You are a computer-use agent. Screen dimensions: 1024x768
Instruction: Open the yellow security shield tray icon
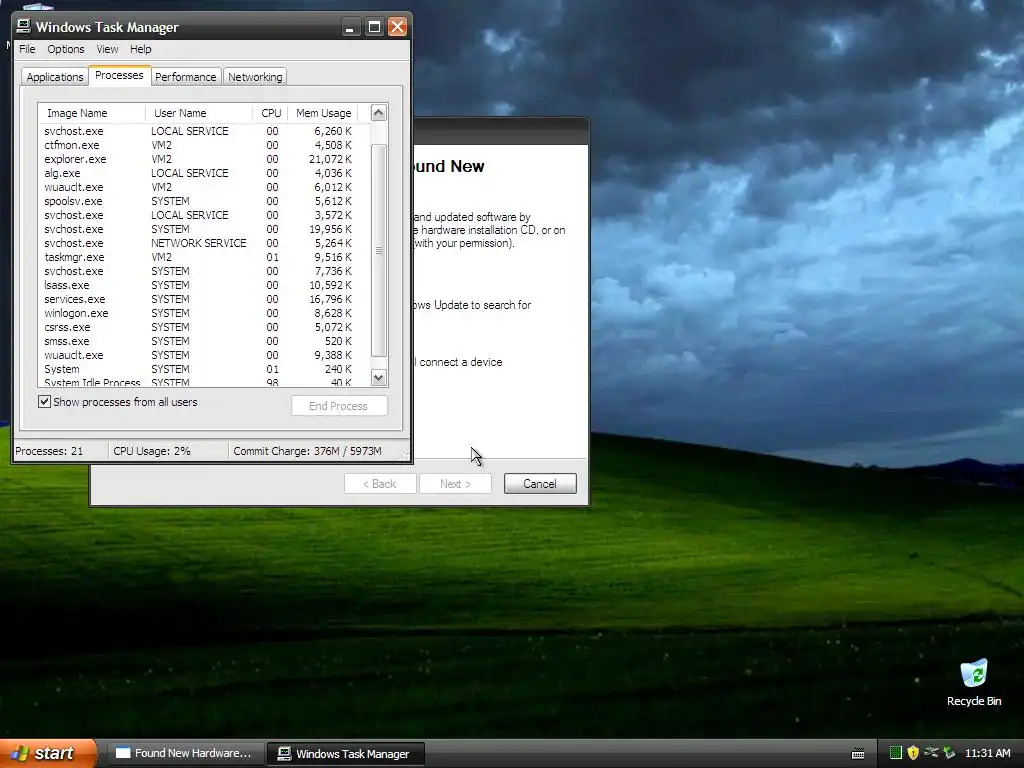pyautogui.click(x=913, y=753)
